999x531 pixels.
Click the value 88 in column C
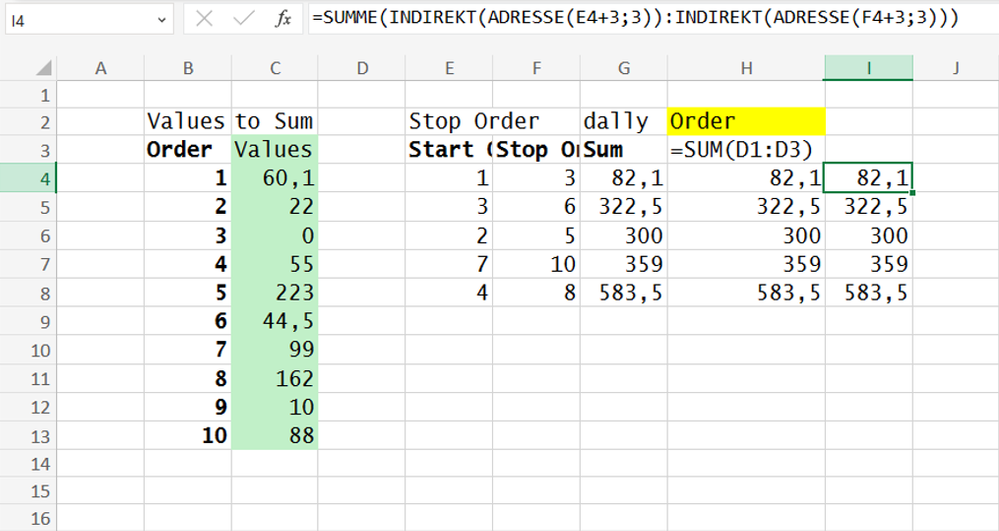coord(275,436)
